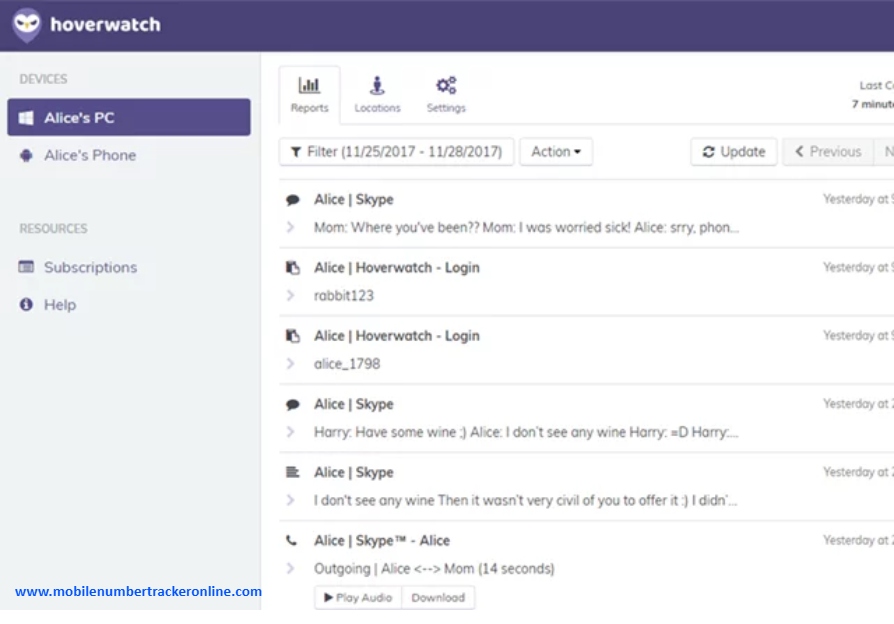Image resolution: width=894 pixels, height=624 pixels.
Task: Click the Update refresh button
Action: (x=733, y=152)
